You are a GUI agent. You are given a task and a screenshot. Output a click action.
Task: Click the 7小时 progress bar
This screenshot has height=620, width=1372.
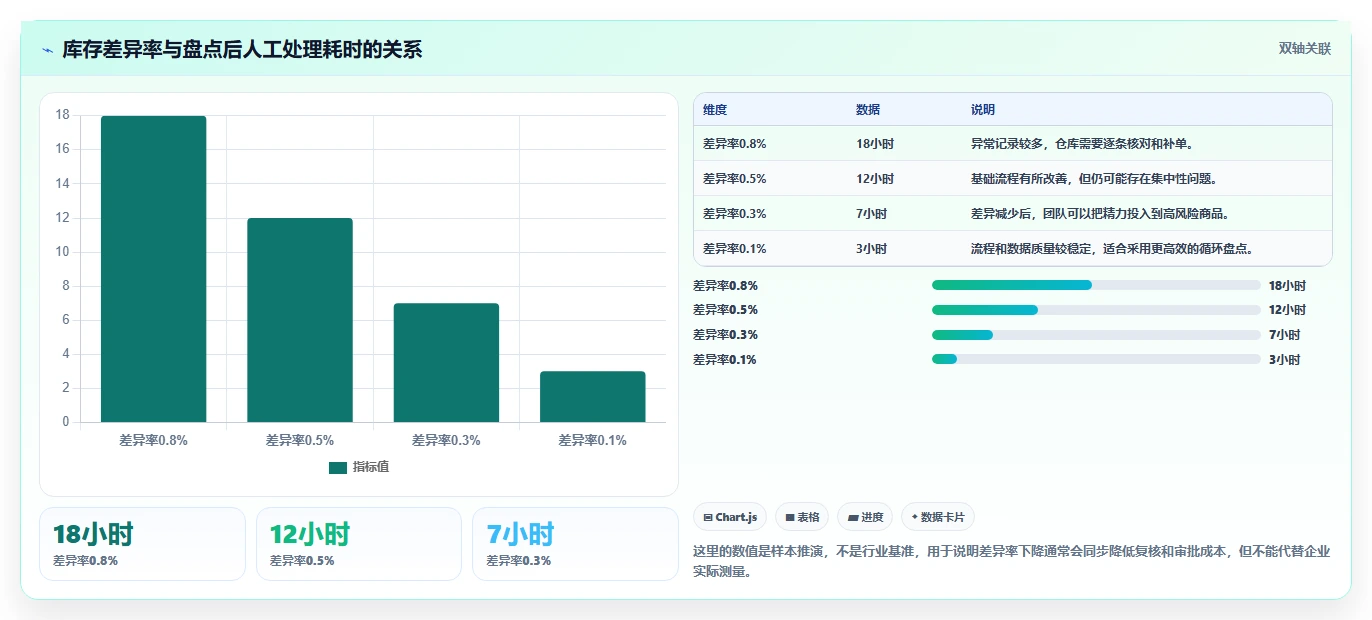pos(1096,335)
